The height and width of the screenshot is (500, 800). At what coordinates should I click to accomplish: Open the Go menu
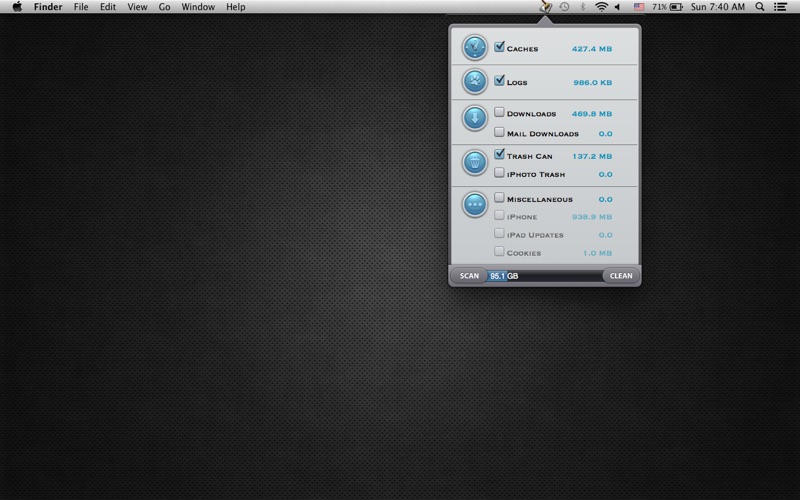pyautogui.click(x=164, y=7)
